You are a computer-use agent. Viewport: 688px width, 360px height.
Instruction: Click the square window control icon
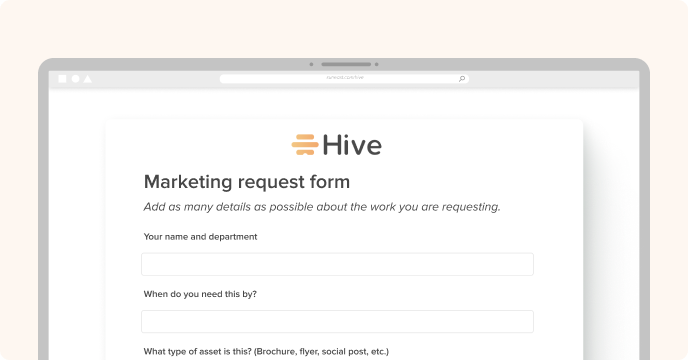(x=62, y=79)
